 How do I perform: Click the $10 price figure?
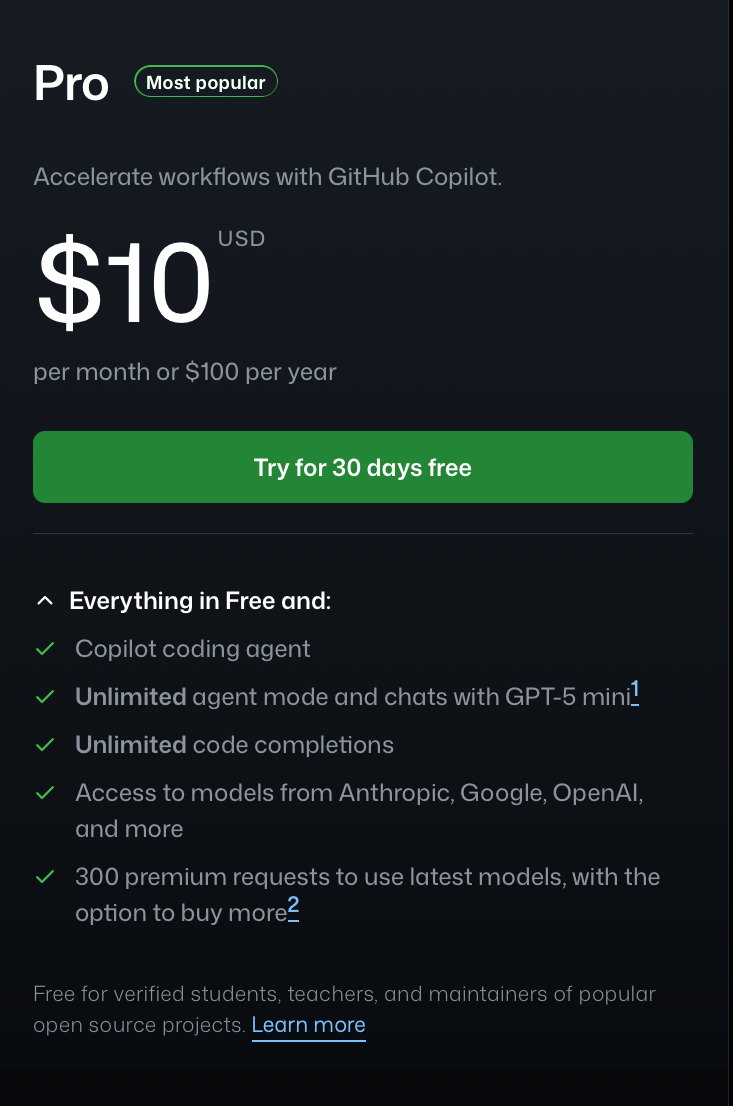[124, 283]
